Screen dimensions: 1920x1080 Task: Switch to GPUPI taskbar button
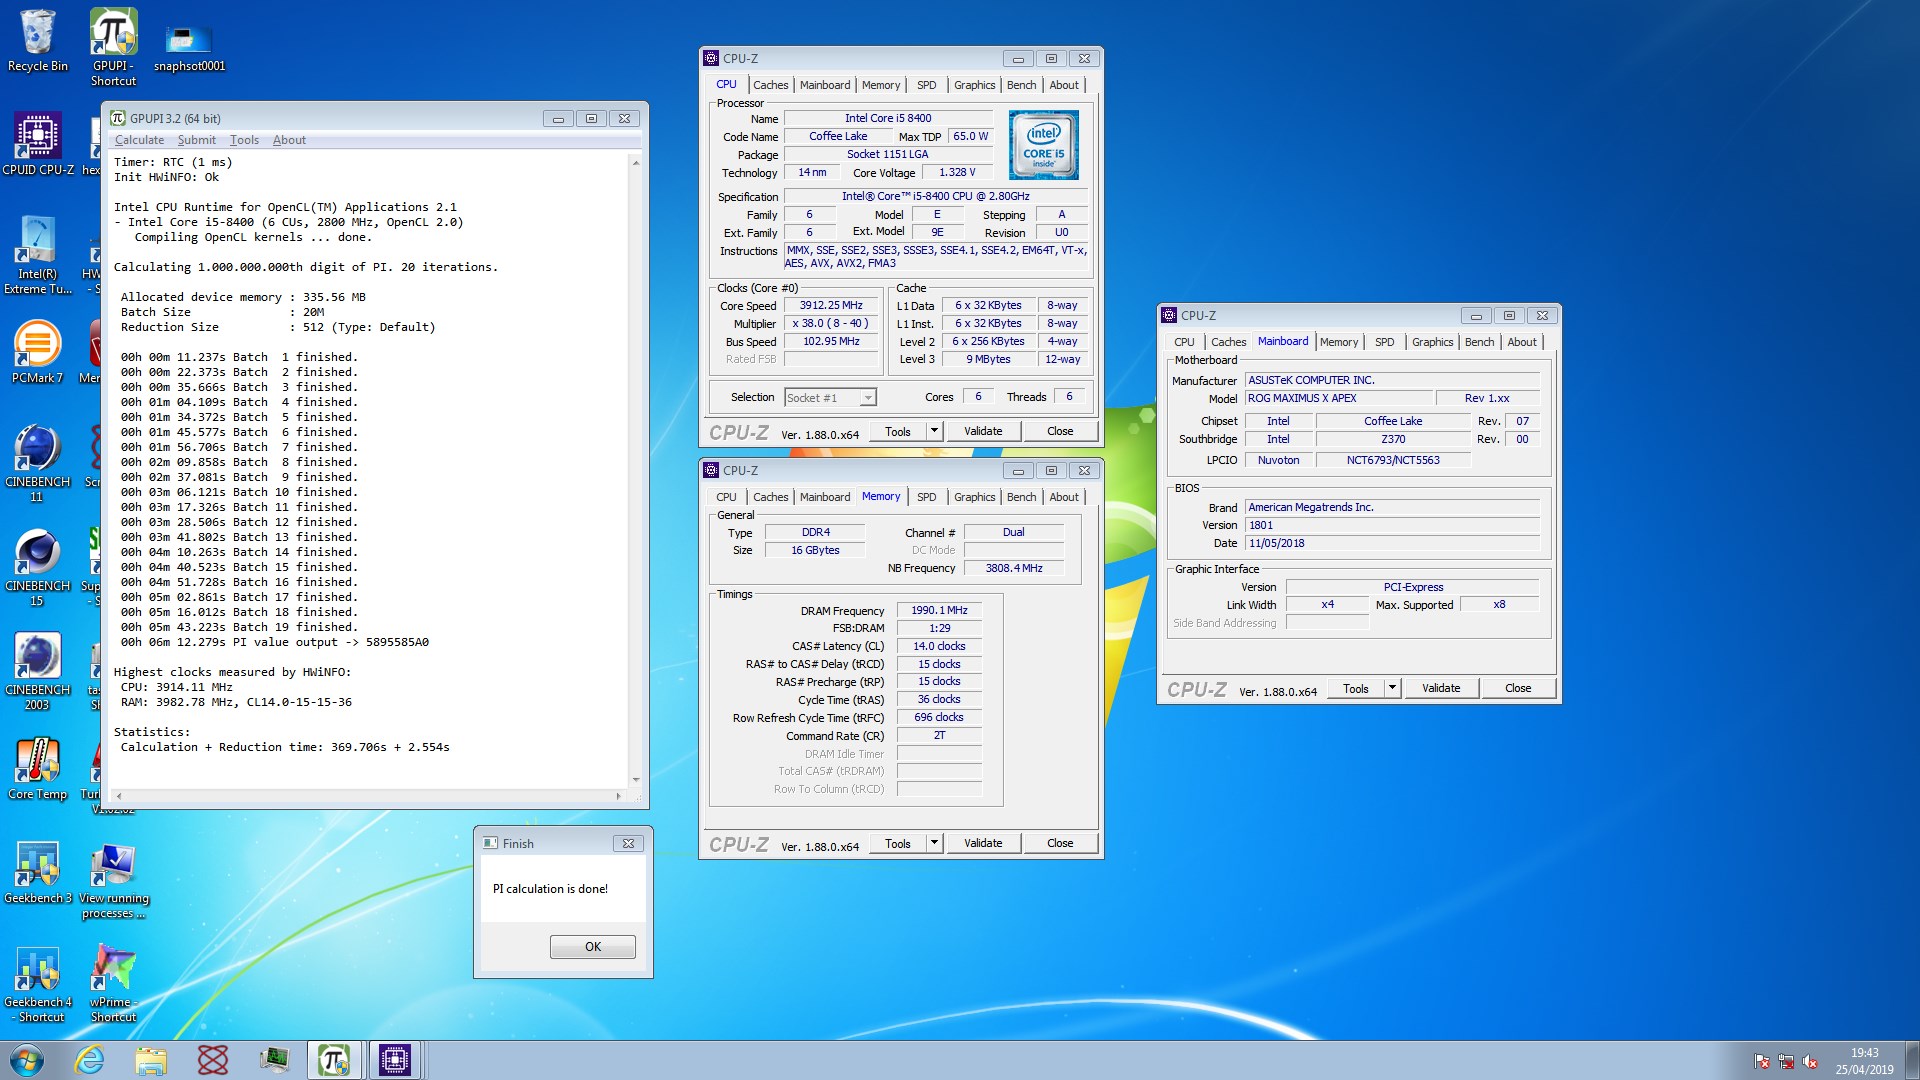point(334,1060)
